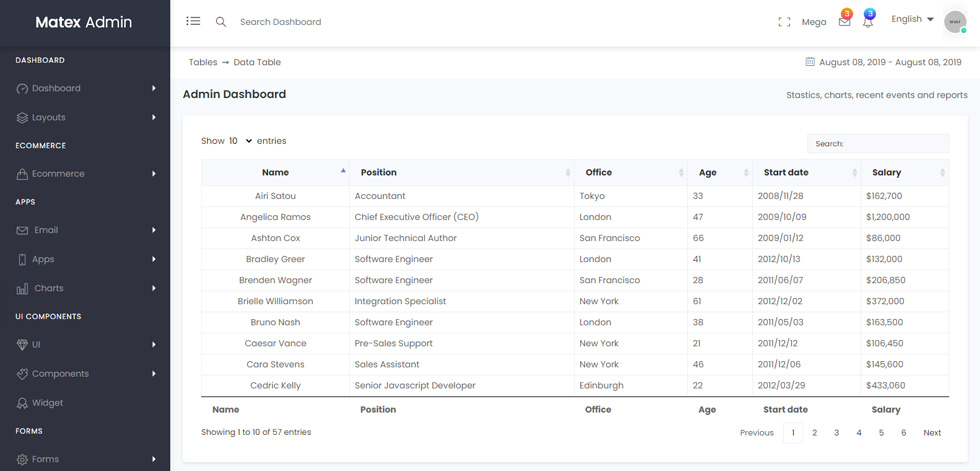980x471 pixels.
Task: Open Widget in the sidebar
Action: [48, 403]
